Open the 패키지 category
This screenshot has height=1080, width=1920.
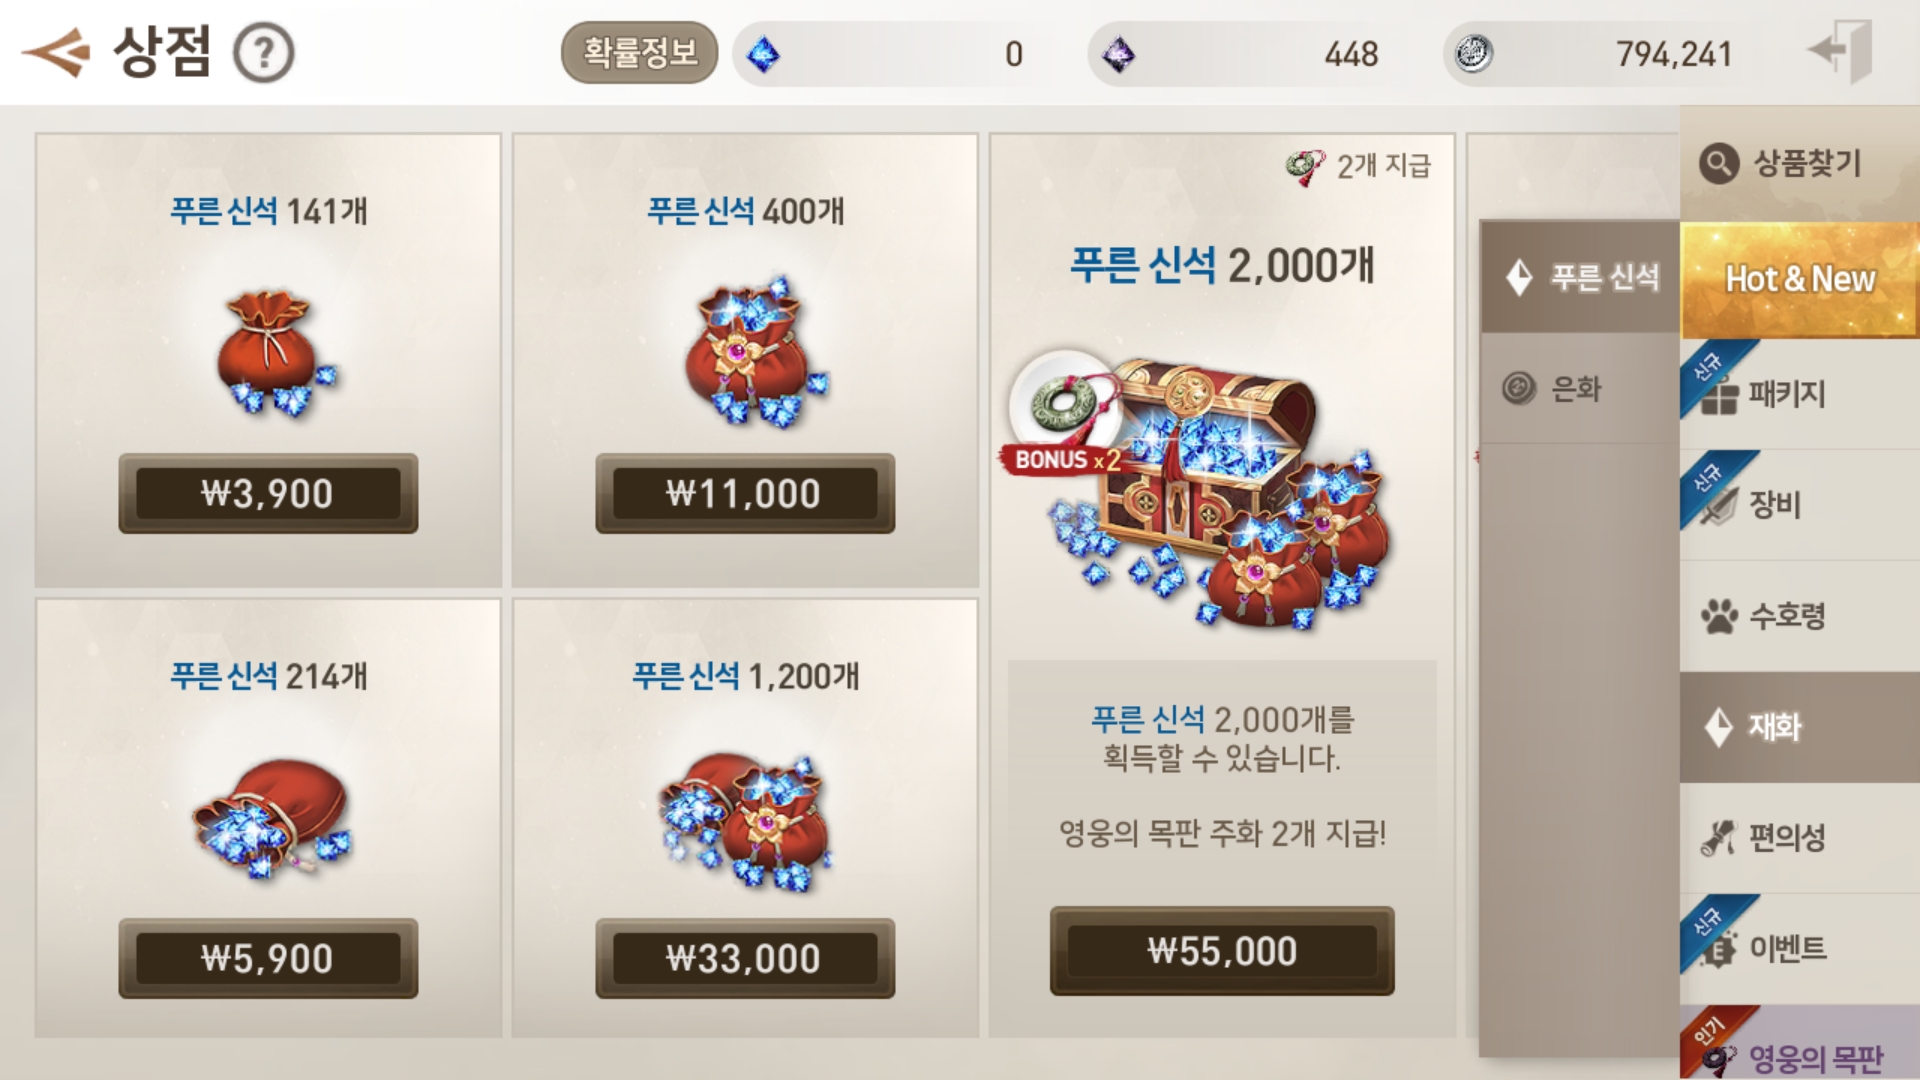point(1799,394)
